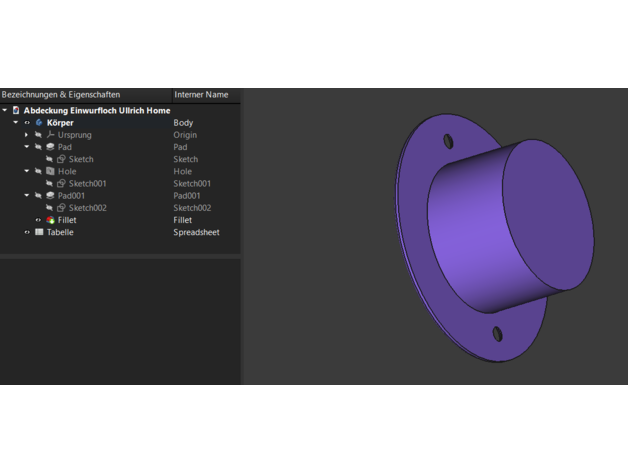Select the document title Abdeckung Einwurfloch Ullrich Home
628x472 pixels.
pyautogui.click(x=97, y=110)
